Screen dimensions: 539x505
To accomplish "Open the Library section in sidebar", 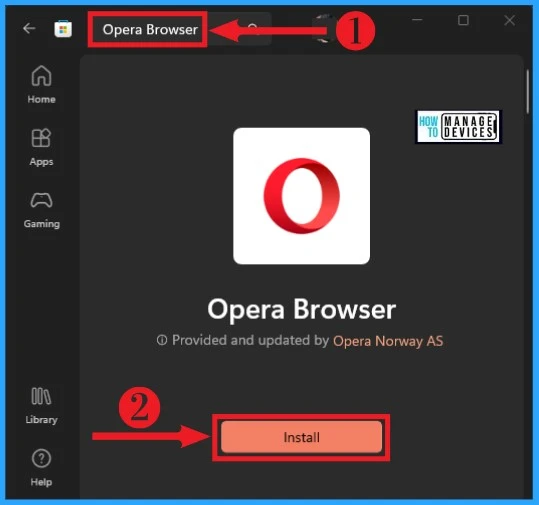I will (41, 406).
